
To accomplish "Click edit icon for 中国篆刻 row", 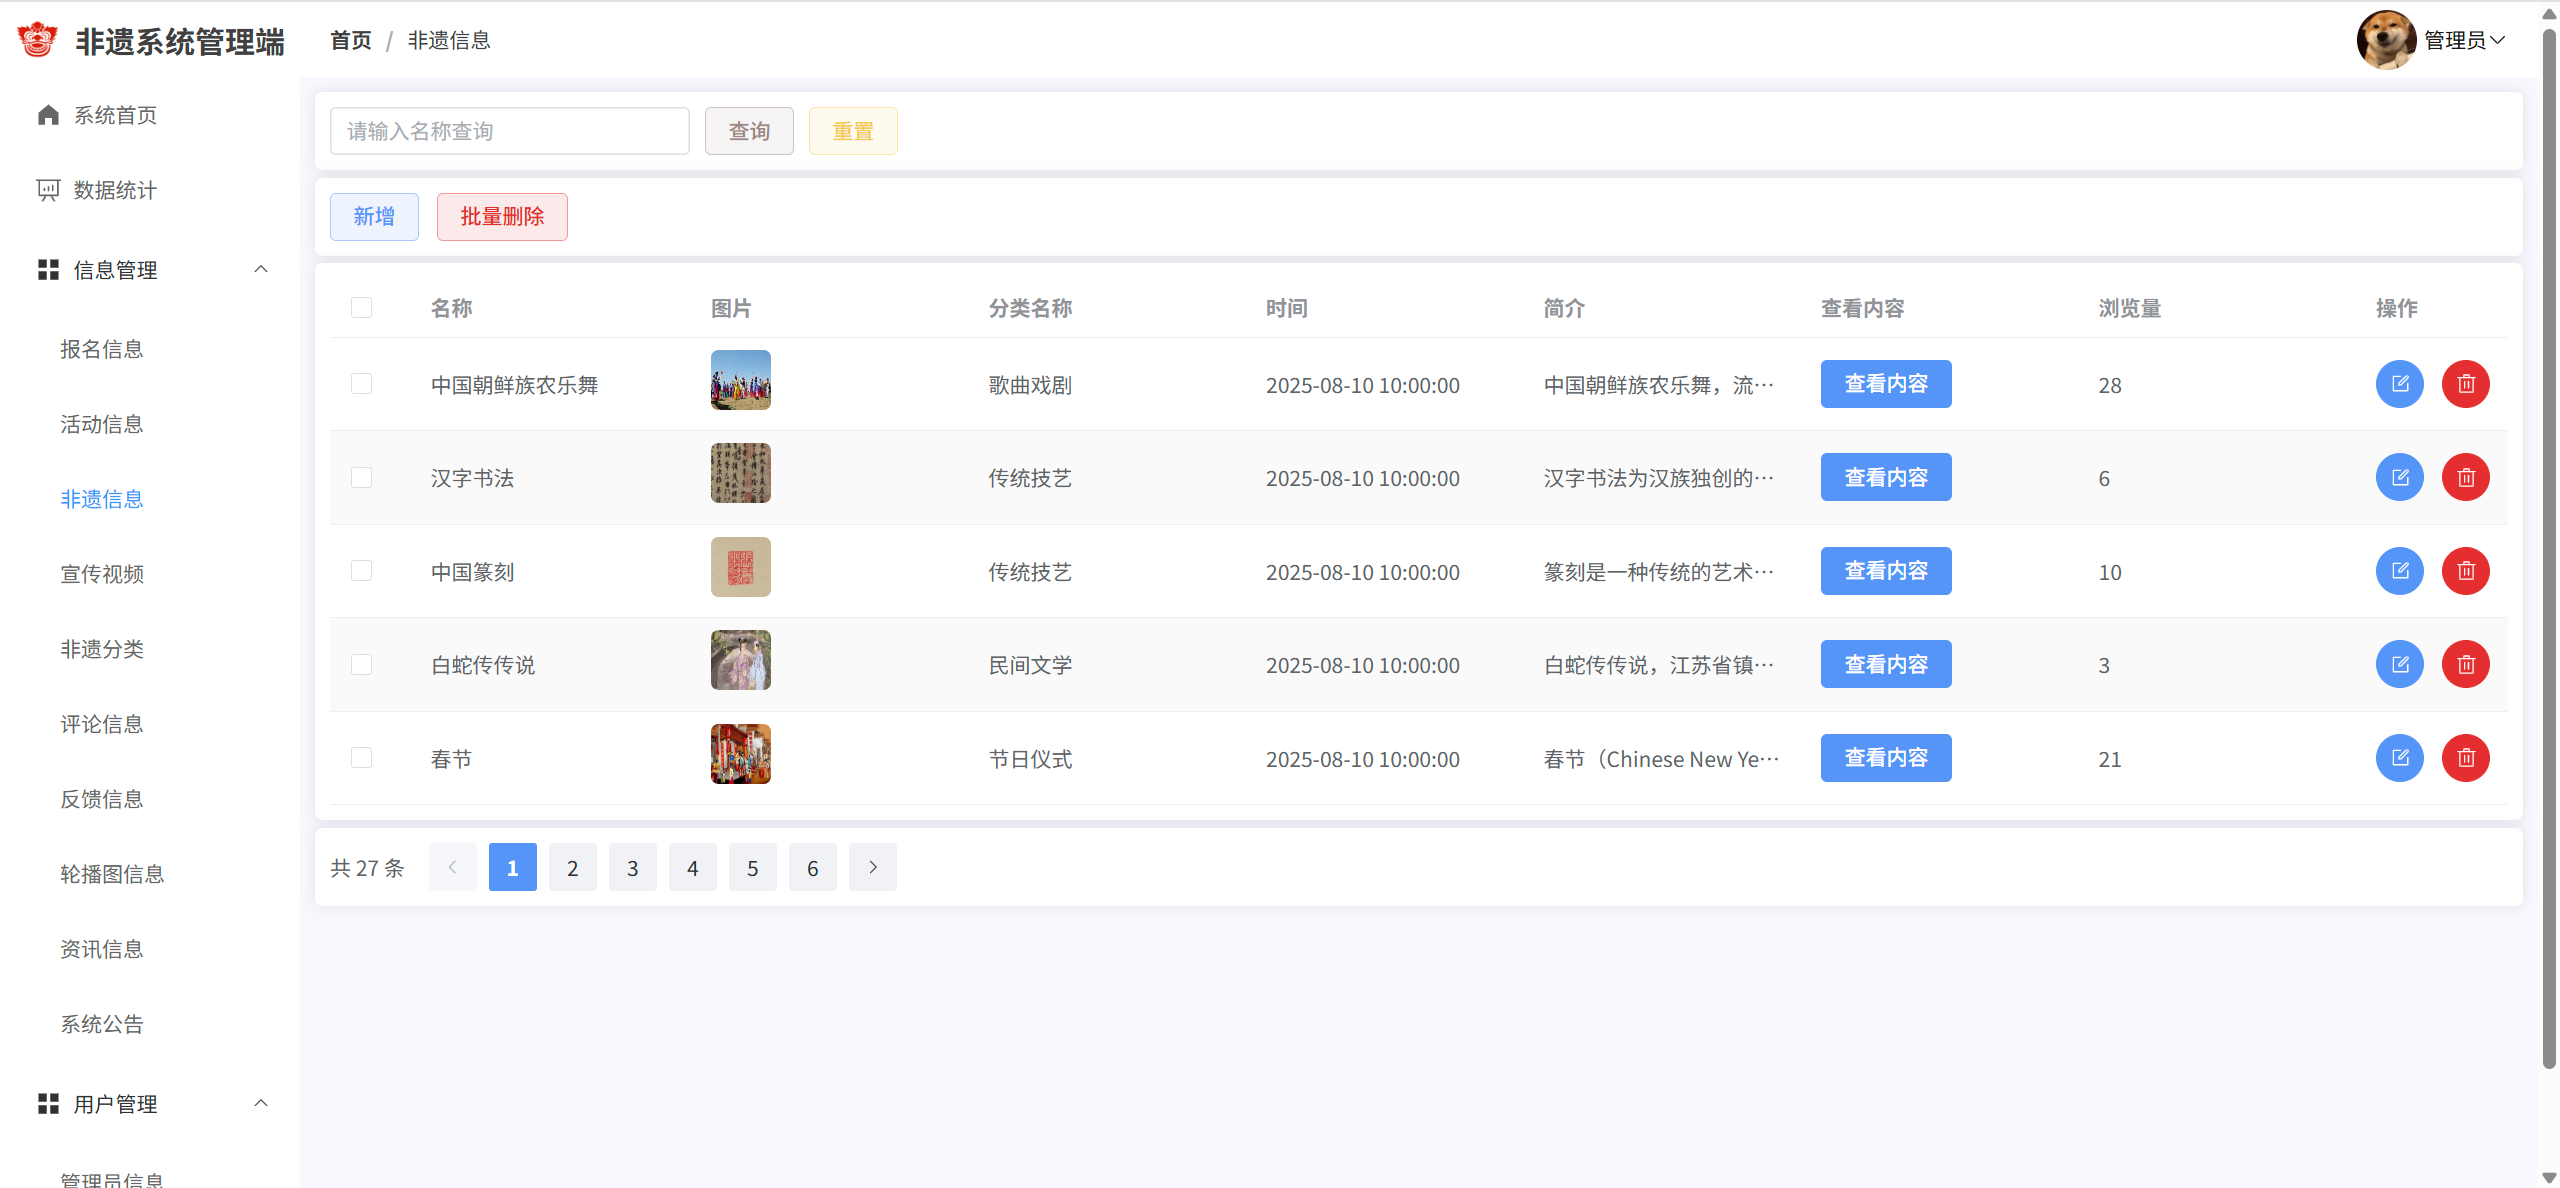I will coord(2399,571).
